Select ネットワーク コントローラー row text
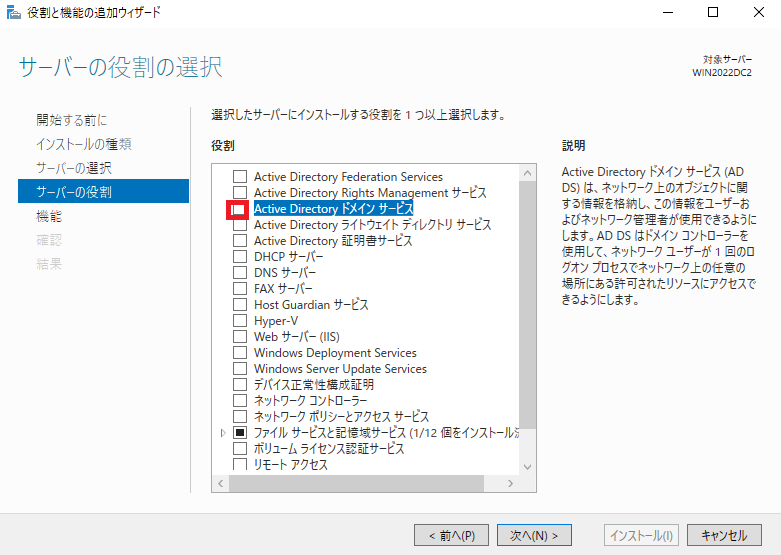This screenshot has width=781, height=555. click(310, 400)
